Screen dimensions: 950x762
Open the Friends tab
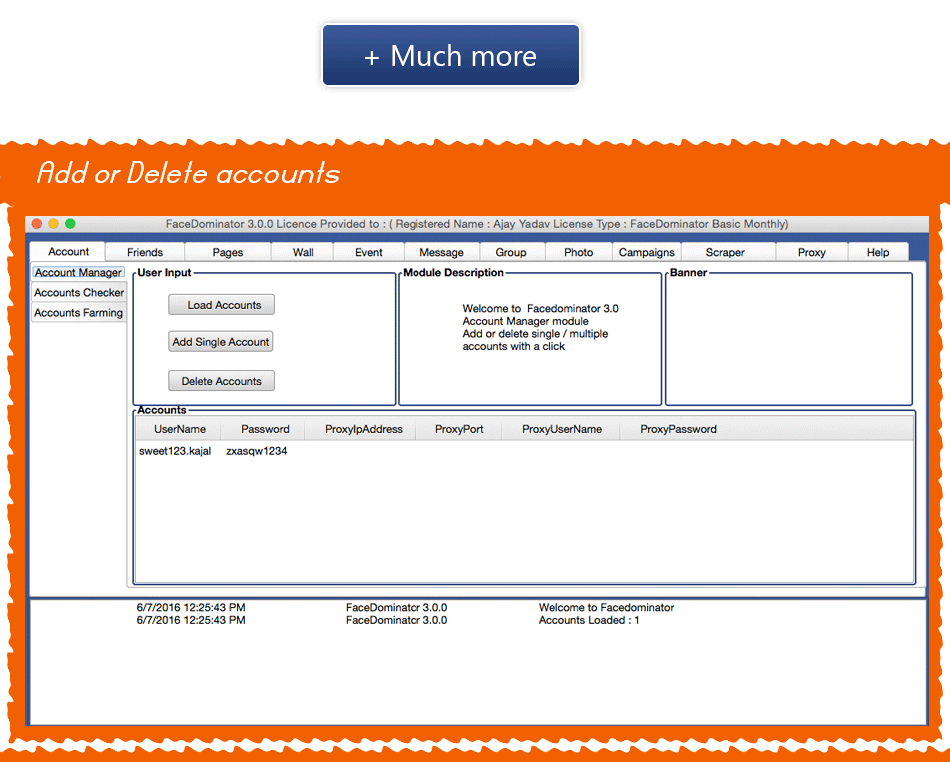(145, 252)
